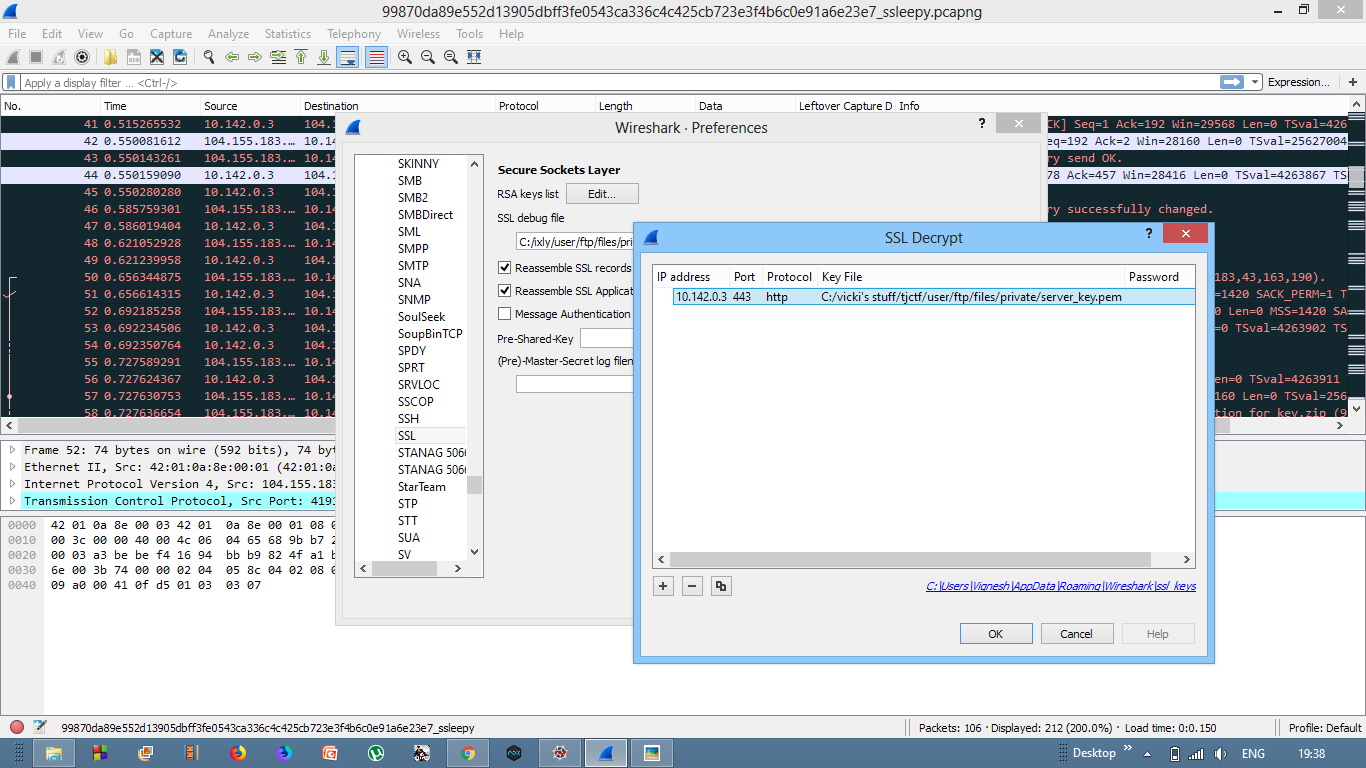Image resolution: width=1366 pixels, height=768 pixels.
Task: Expand Internet Protocol Version 4 details
Action: click(13, 484)
